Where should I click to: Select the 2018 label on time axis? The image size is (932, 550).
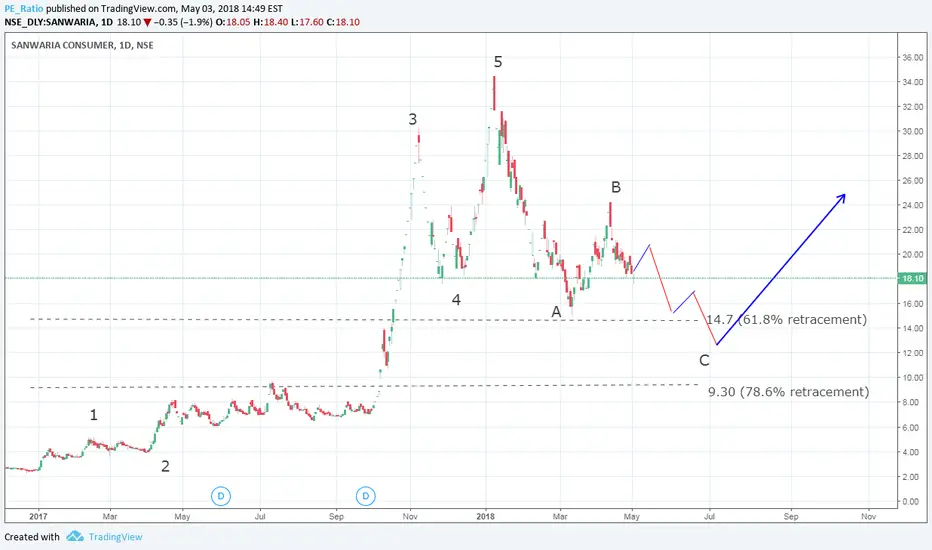coord(486,516)
